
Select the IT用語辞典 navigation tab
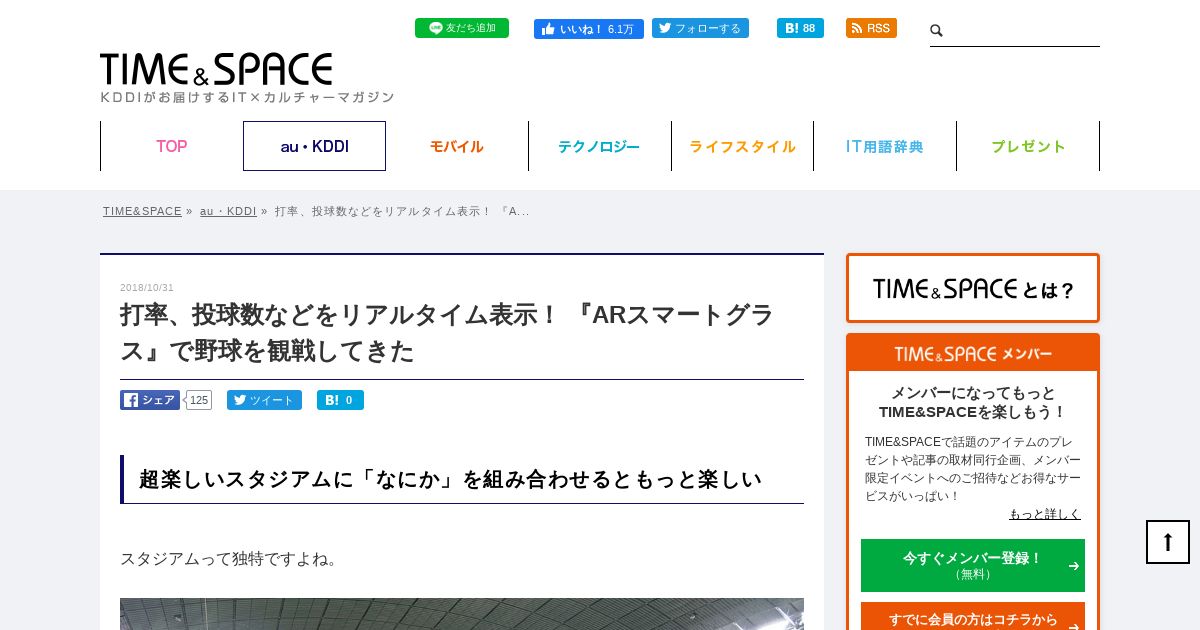click(885, 146)
